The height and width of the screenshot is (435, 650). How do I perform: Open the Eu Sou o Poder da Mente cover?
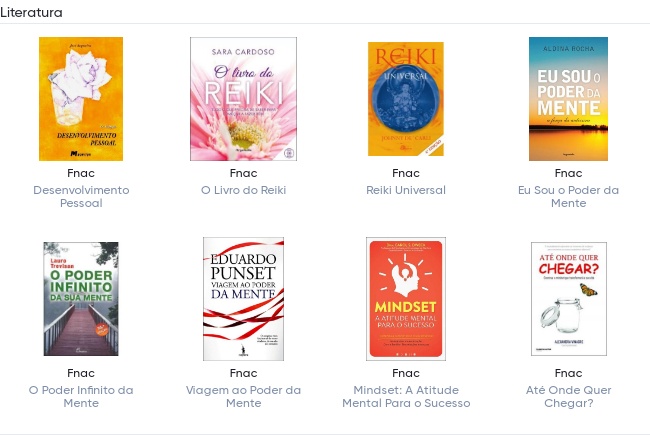click(x=568, y=99)
